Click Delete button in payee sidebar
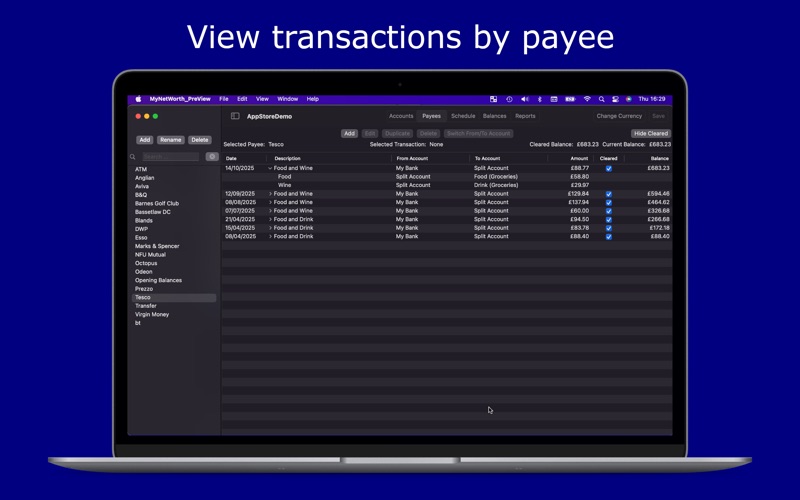 click(200, 140)
